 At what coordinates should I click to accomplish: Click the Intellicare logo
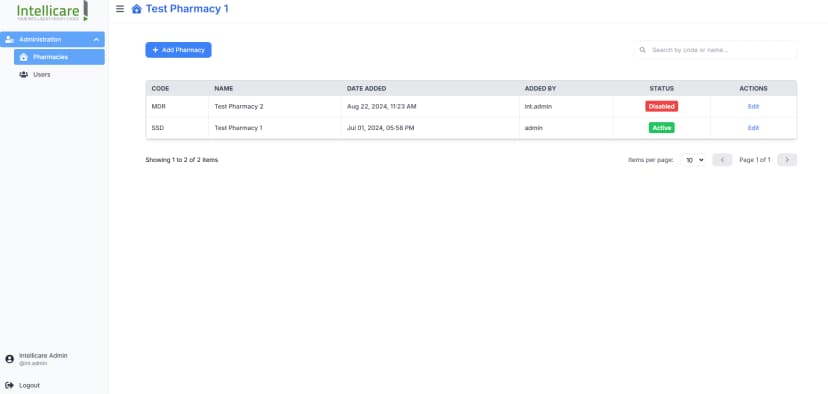point(52,11)
